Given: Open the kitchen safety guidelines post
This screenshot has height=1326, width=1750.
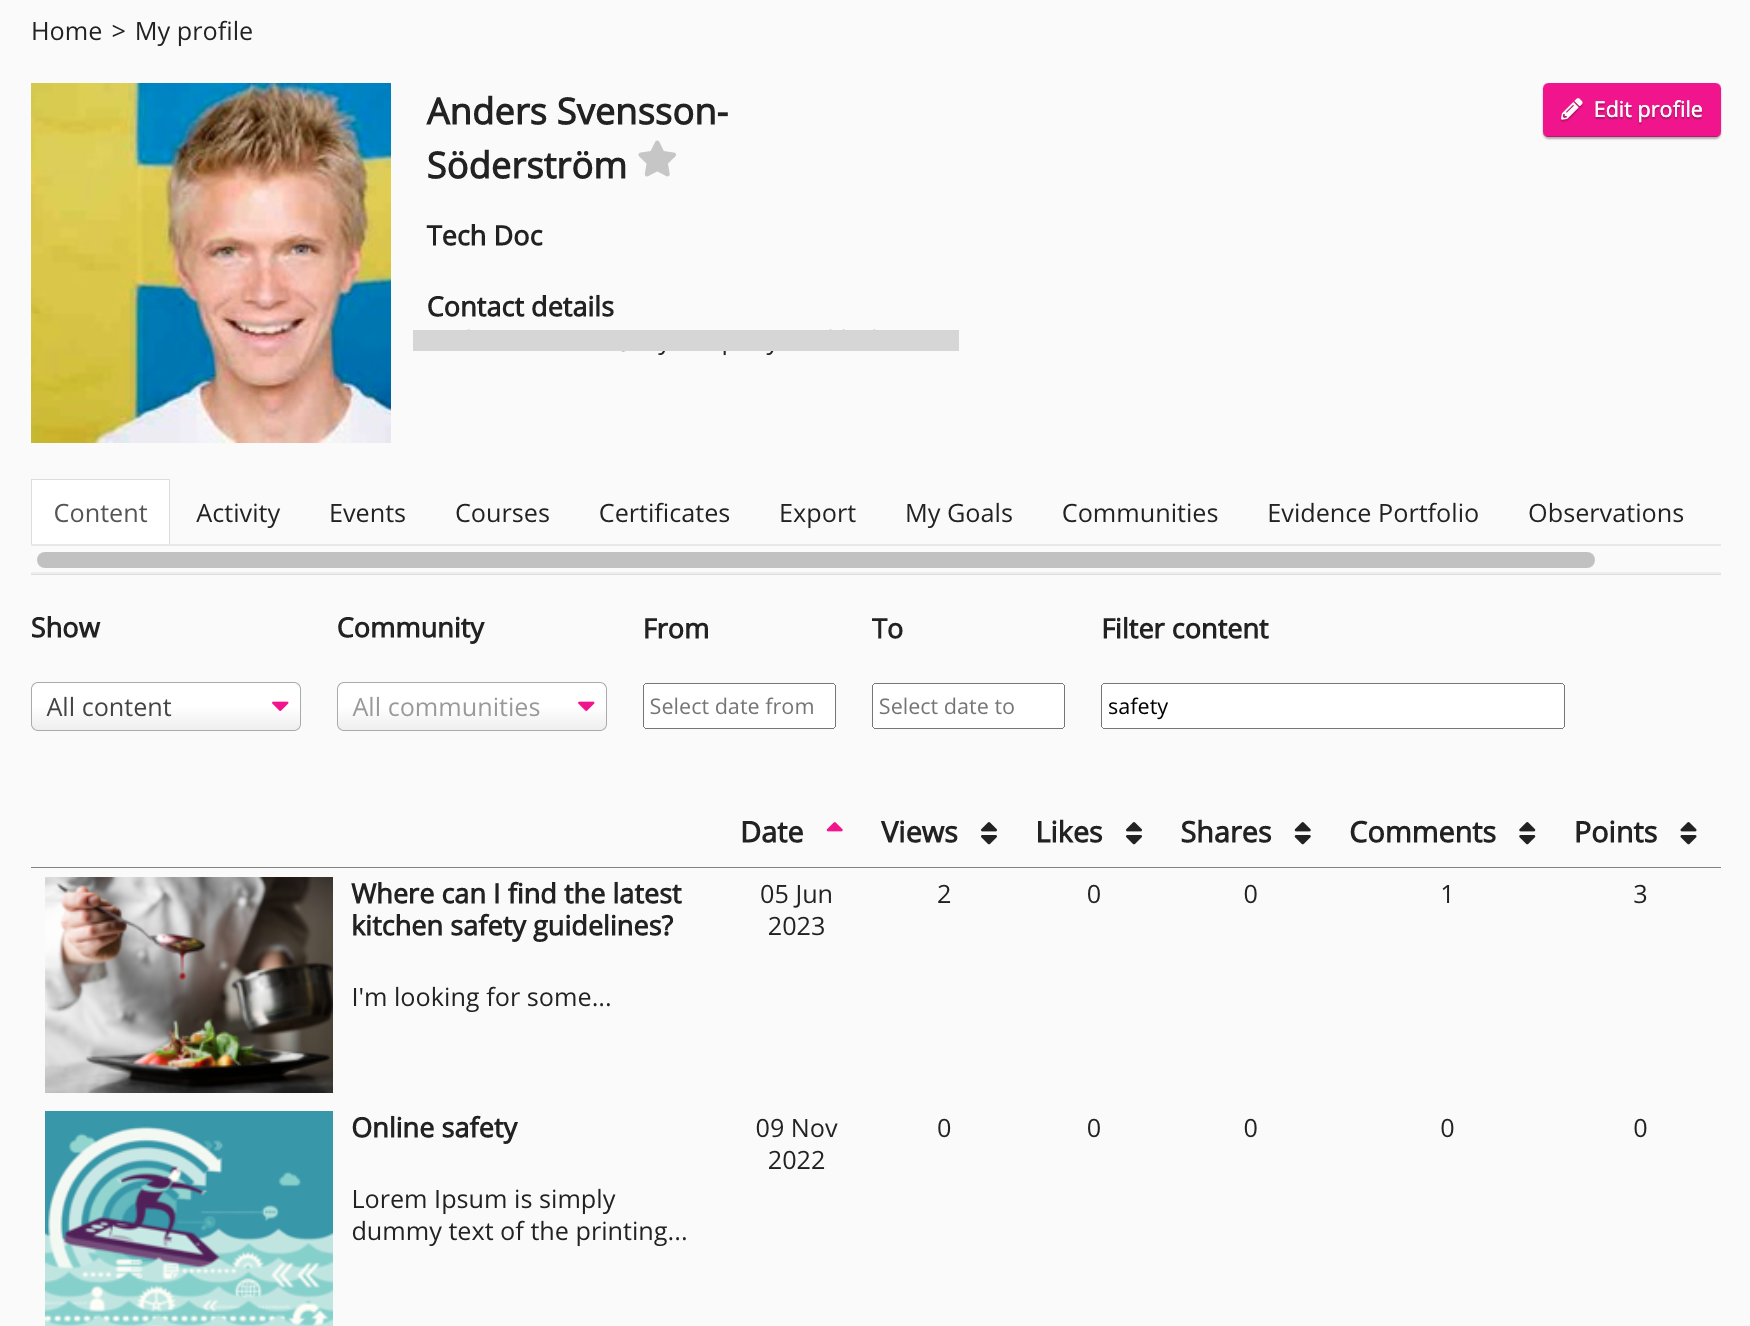Looking at the screenshot, I should pos(516,909).
